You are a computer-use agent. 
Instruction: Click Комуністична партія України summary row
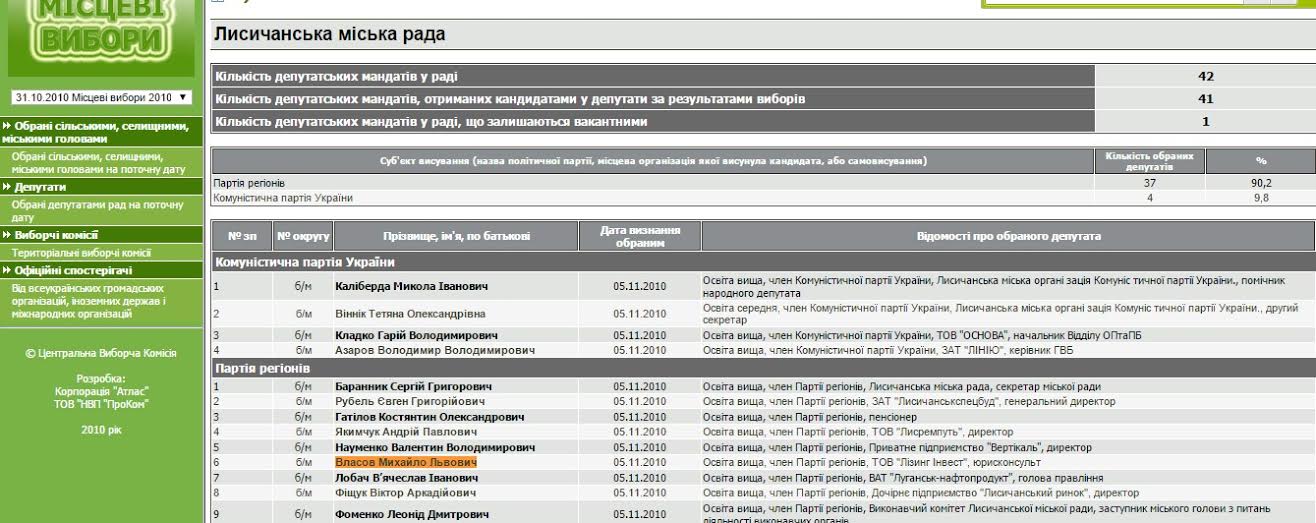click(x=283, y=198)
